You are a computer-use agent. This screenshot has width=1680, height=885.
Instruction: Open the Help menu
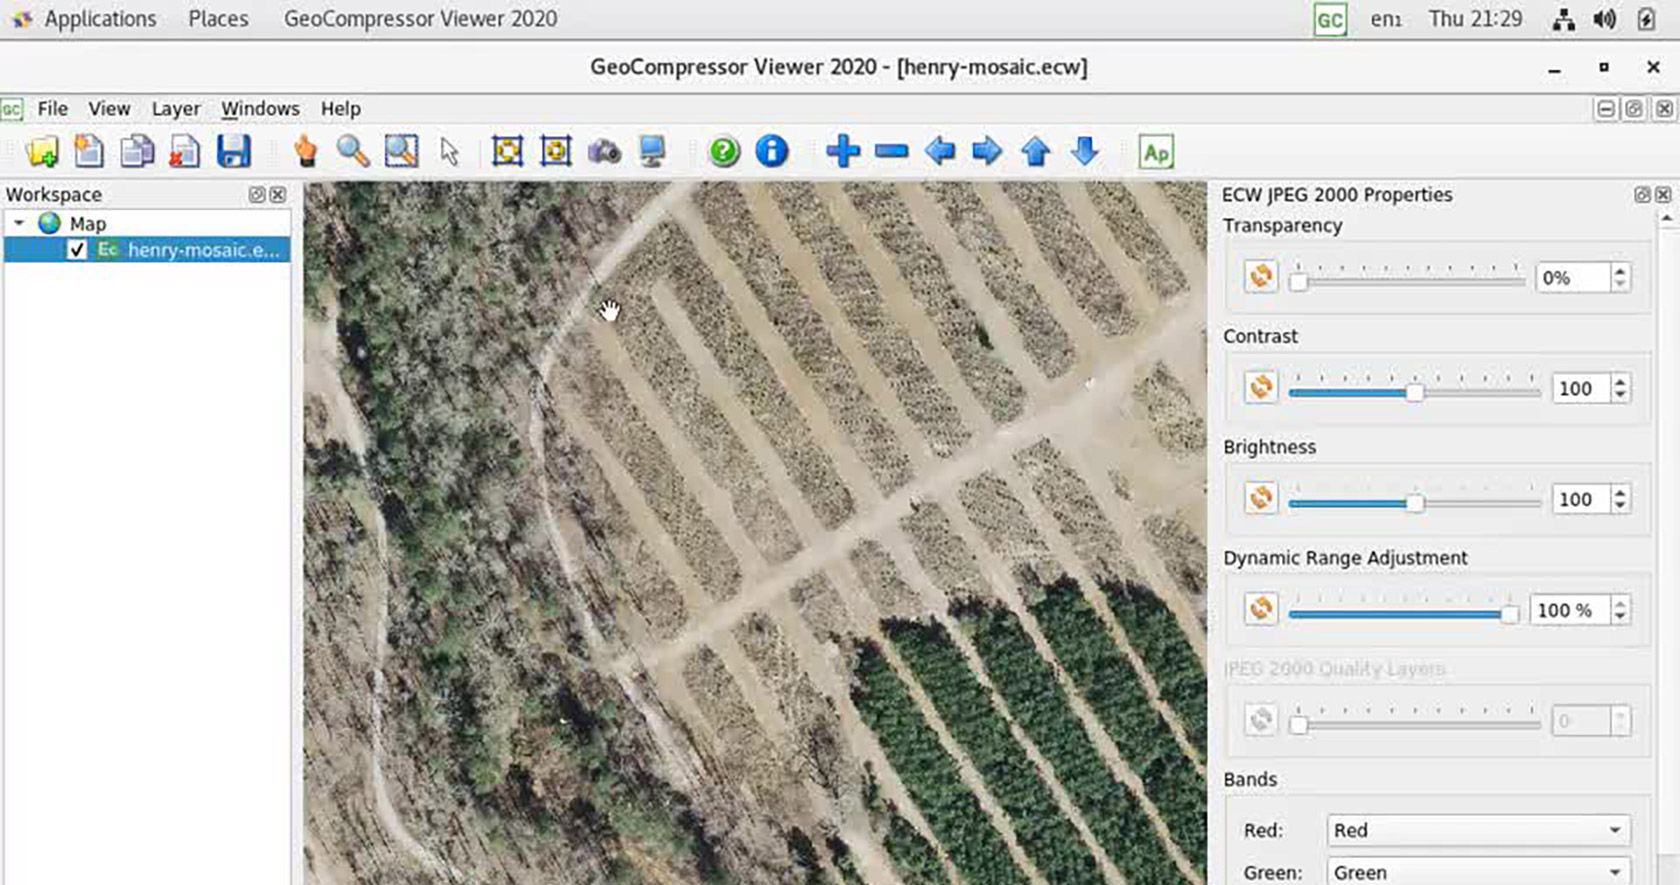pos(340,109)
